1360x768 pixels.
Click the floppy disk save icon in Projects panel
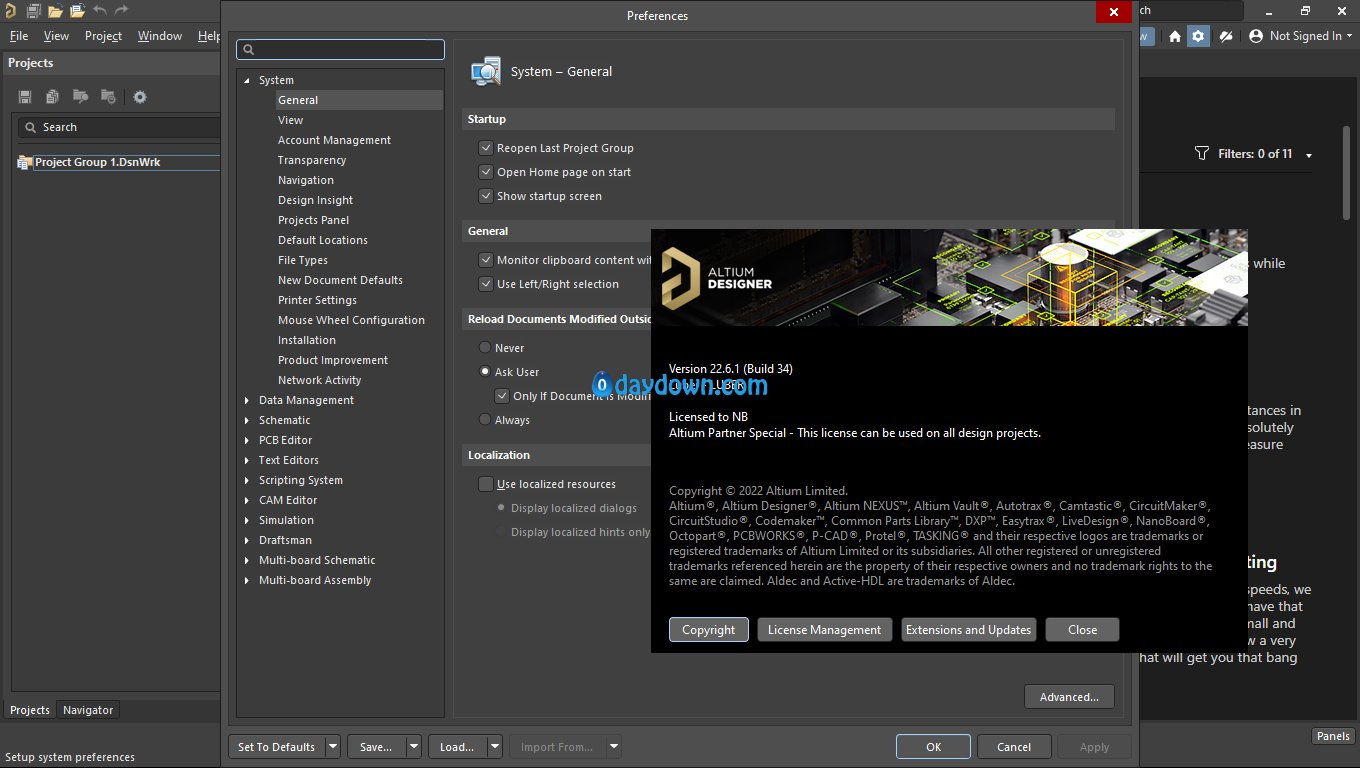[x=25, y=97]
